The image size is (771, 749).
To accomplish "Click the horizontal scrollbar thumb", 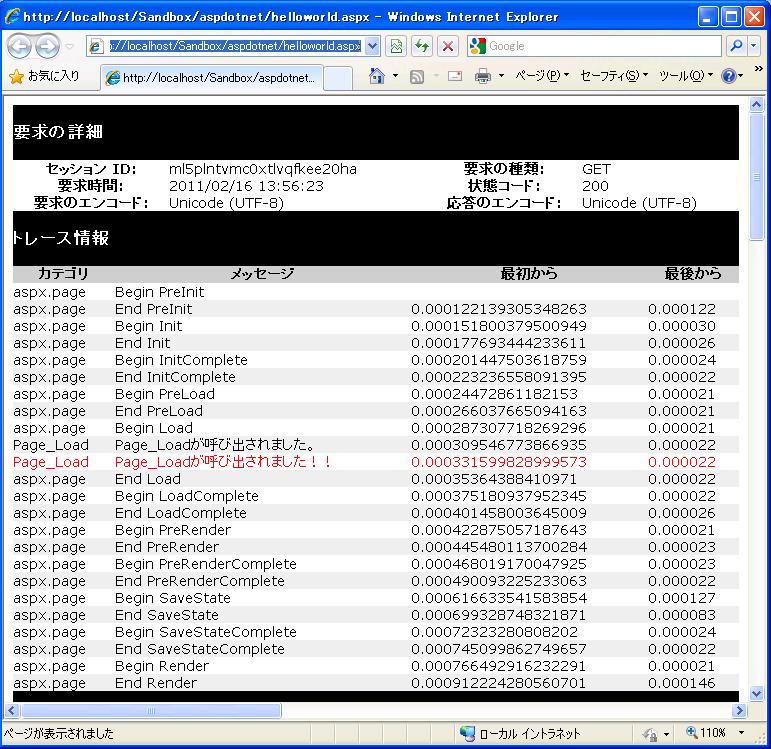I will tap(151, 710).
